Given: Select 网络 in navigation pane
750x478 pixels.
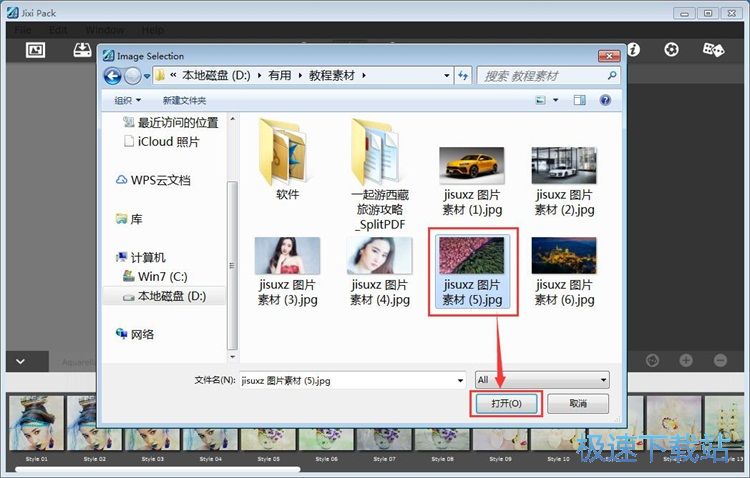Looking at the screenshot, I should pos(135,334).
